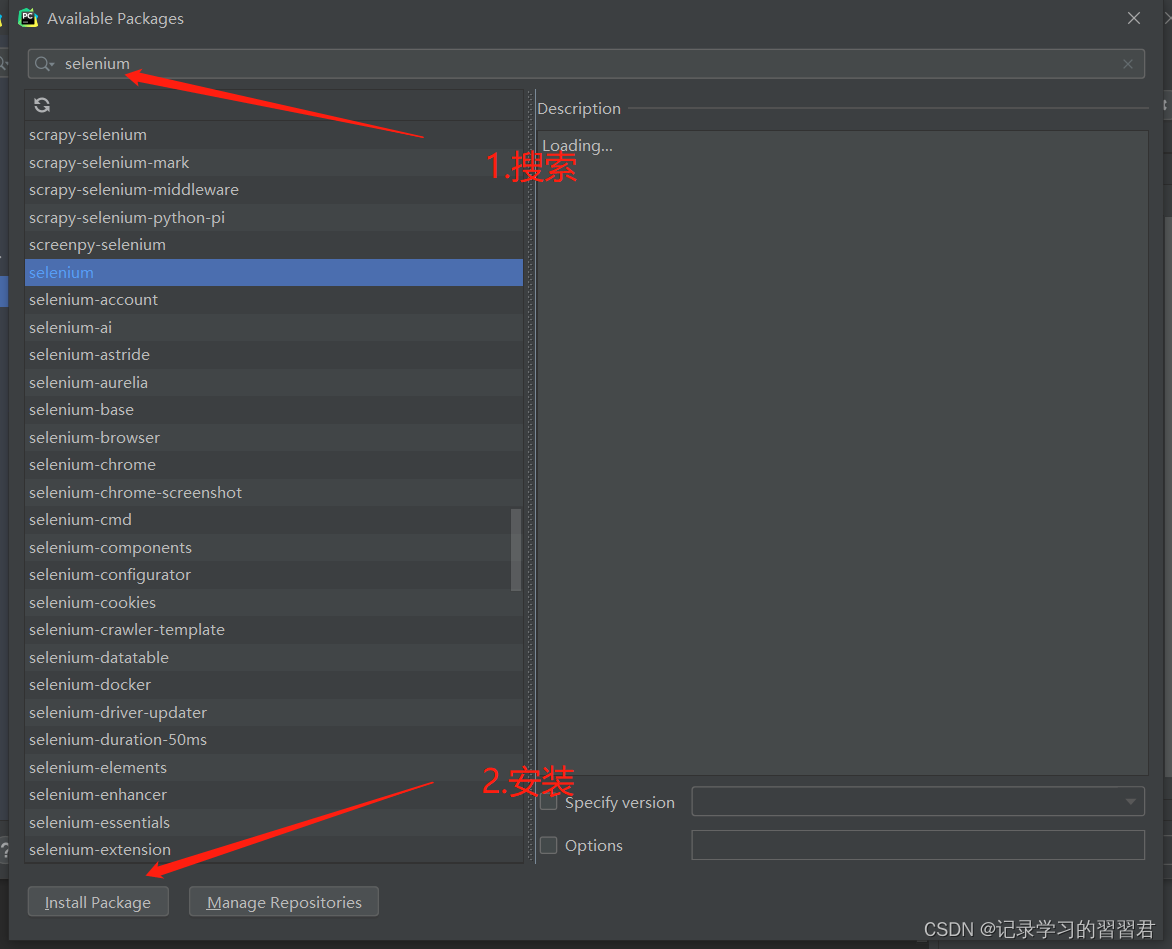Click the search magnifier icon

coord(44,64)
